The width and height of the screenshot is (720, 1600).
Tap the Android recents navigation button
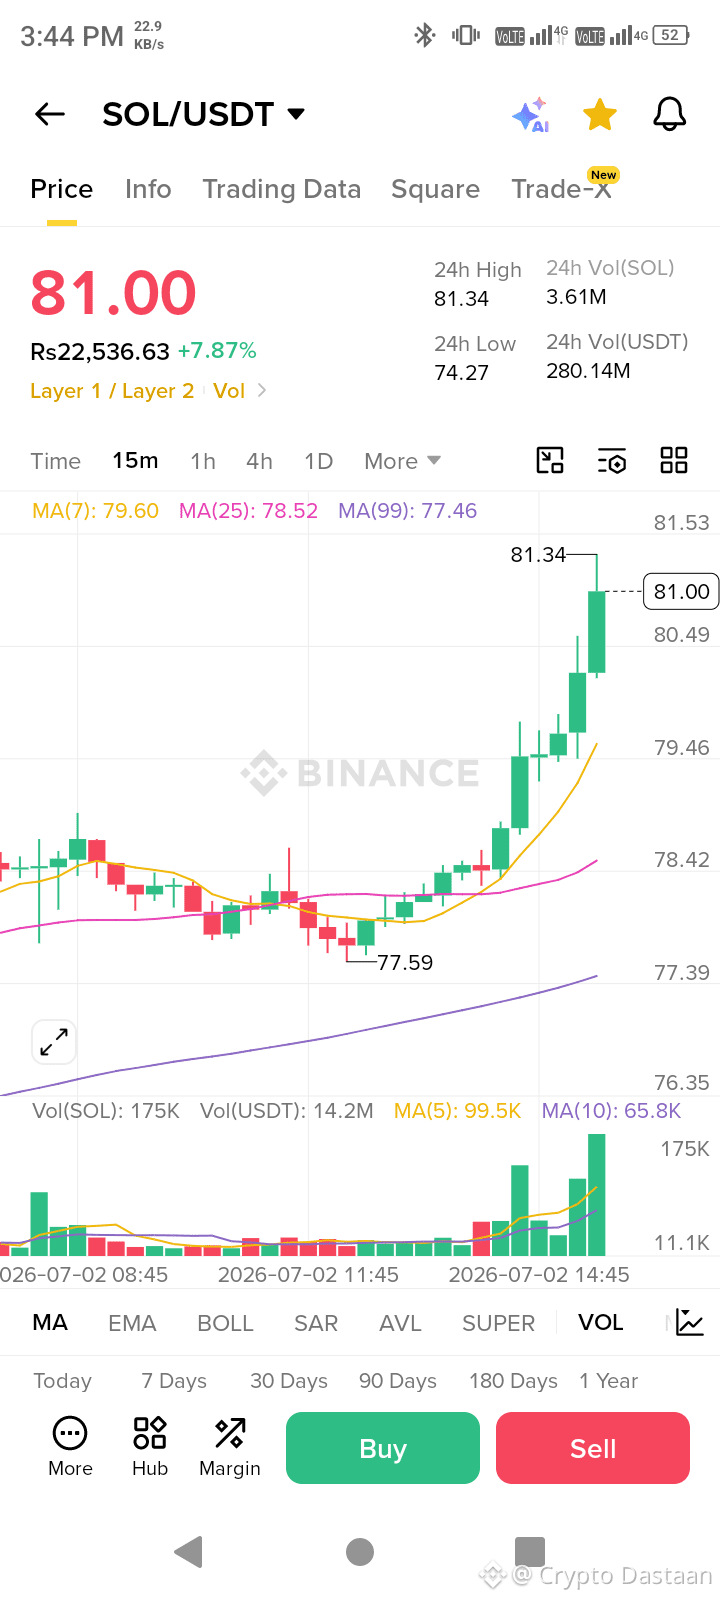tap(530, 1551)
